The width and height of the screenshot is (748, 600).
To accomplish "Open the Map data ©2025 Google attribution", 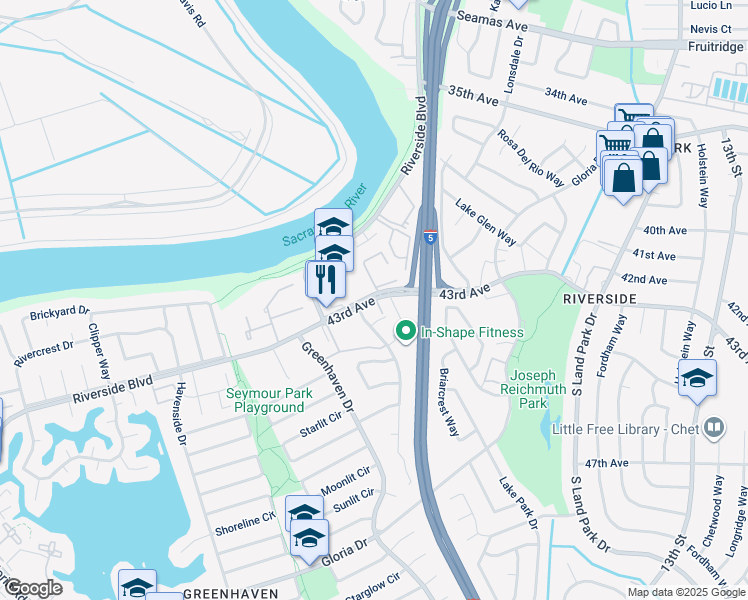I will [x=686, y=592].
